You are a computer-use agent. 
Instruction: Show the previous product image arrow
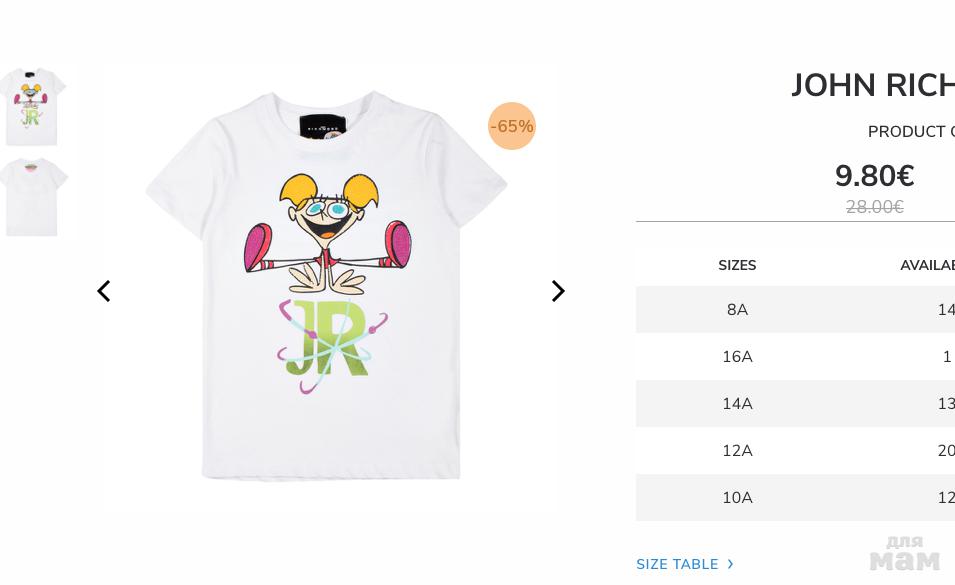click(x=104, y=291)
